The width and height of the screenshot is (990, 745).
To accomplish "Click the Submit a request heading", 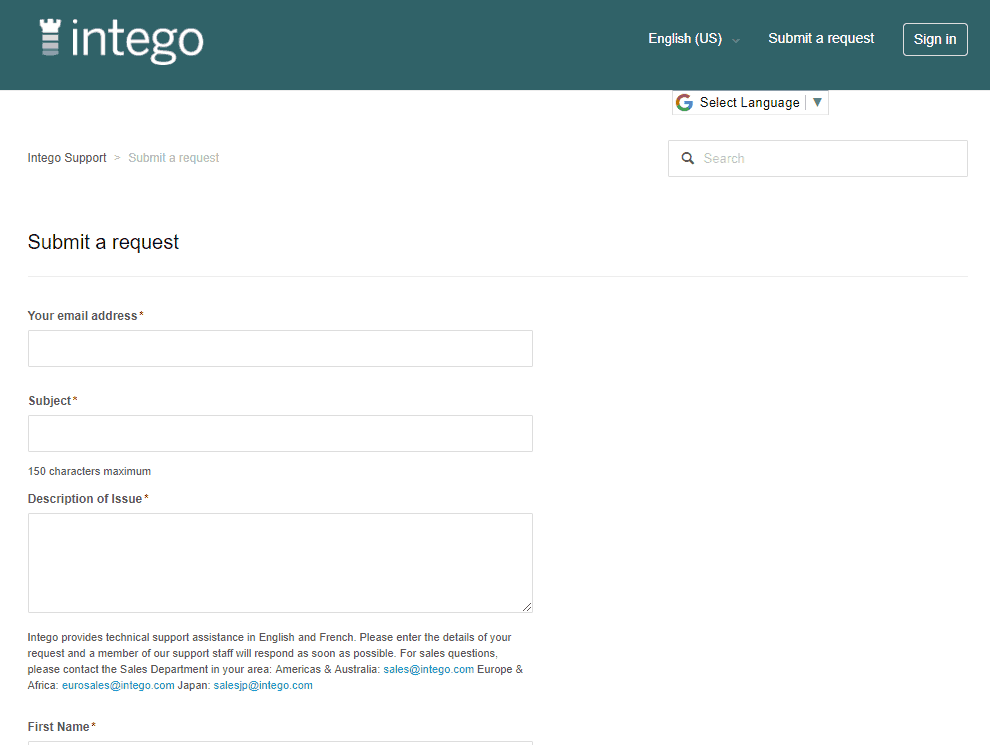I will pyautogui.click(x=104, y=242).
